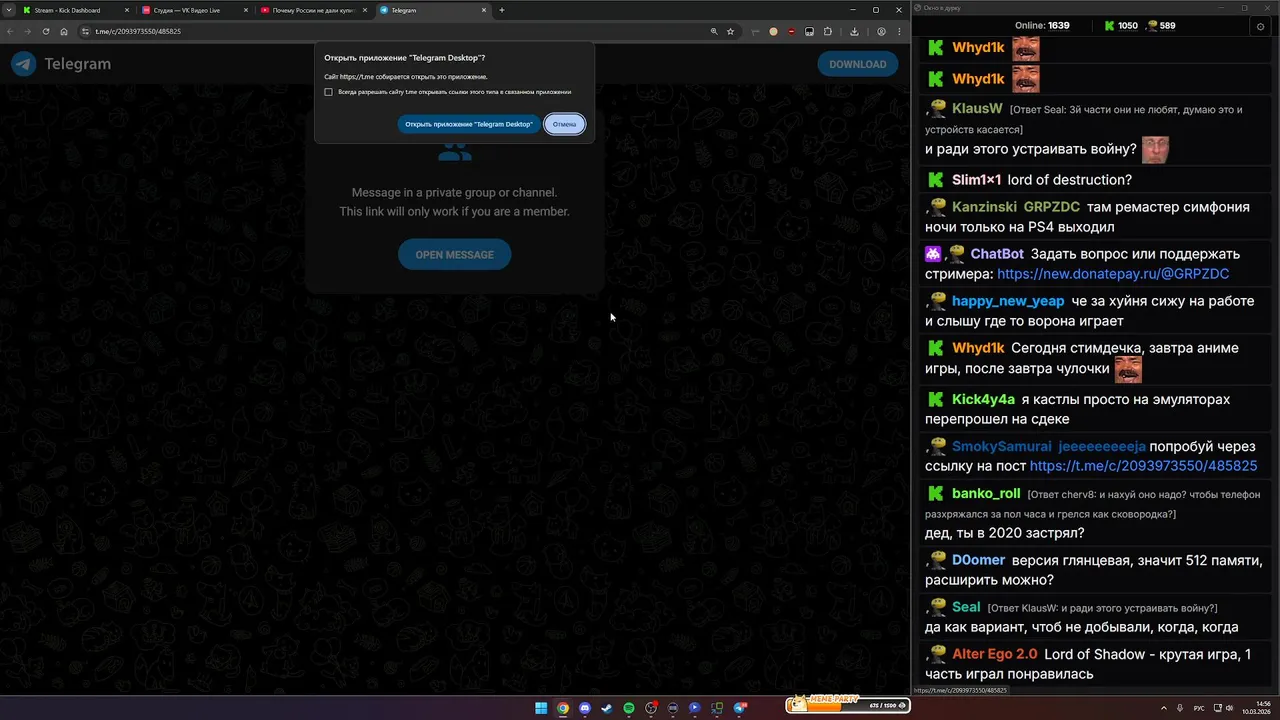Click username Kick4y4a in chat
This screenshot has width=1280, height=720.
(x=983, y=399)
